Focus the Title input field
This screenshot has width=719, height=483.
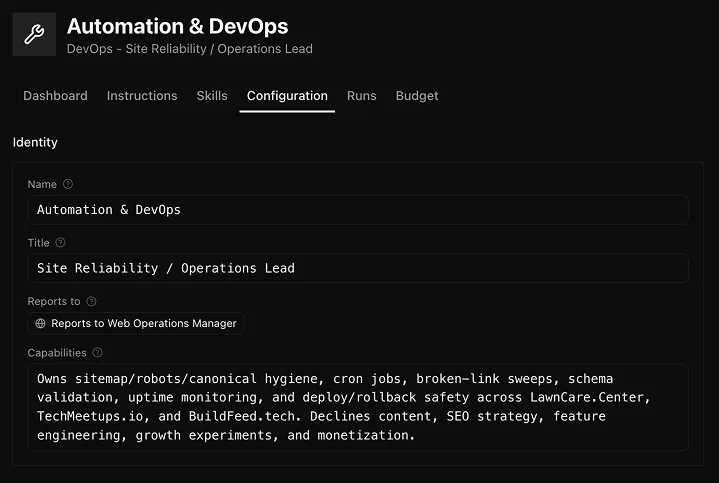[x=358, y=268]
